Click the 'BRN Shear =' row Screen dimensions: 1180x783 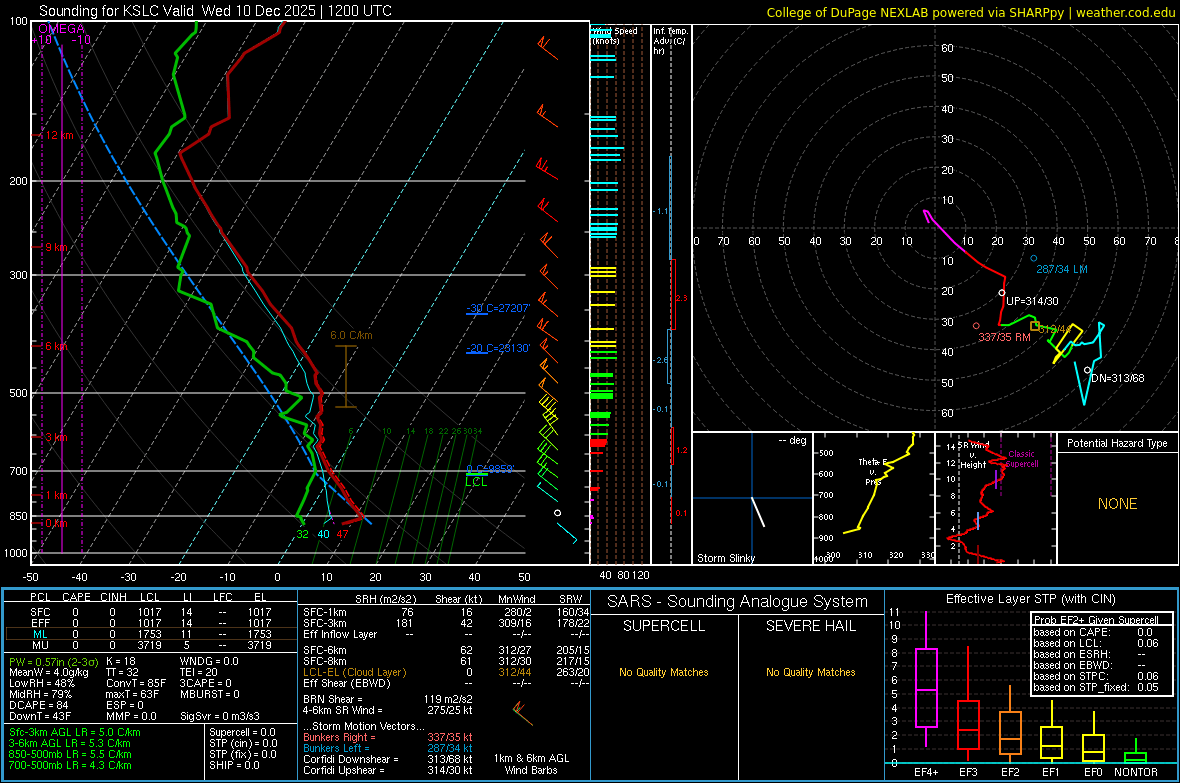(388, 699)
